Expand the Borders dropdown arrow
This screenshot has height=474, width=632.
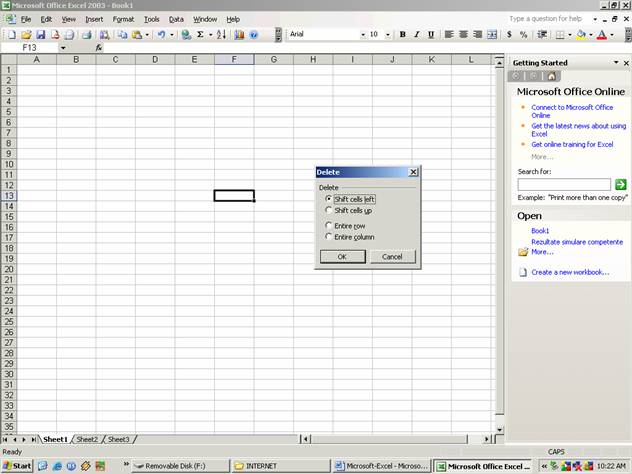pyautogui.click(x=570, y=35)
